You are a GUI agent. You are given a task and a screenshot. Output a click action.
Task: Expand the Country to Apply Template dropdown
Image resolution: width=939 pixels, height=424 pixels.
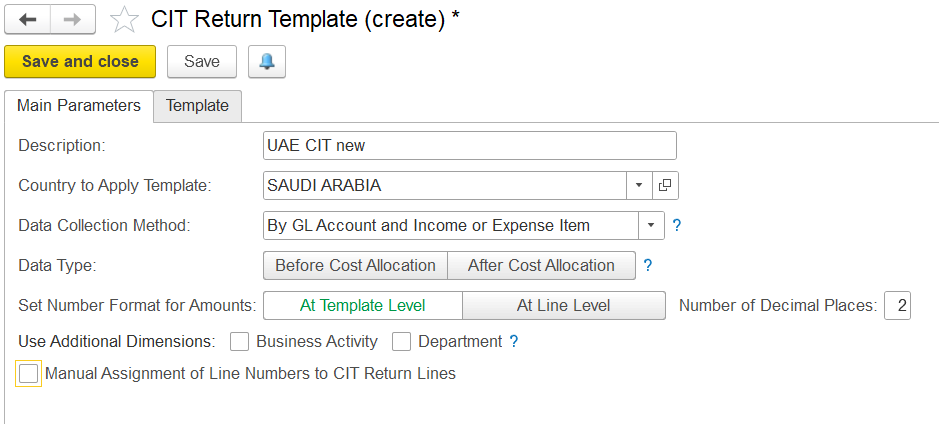[x=638, y=186]
